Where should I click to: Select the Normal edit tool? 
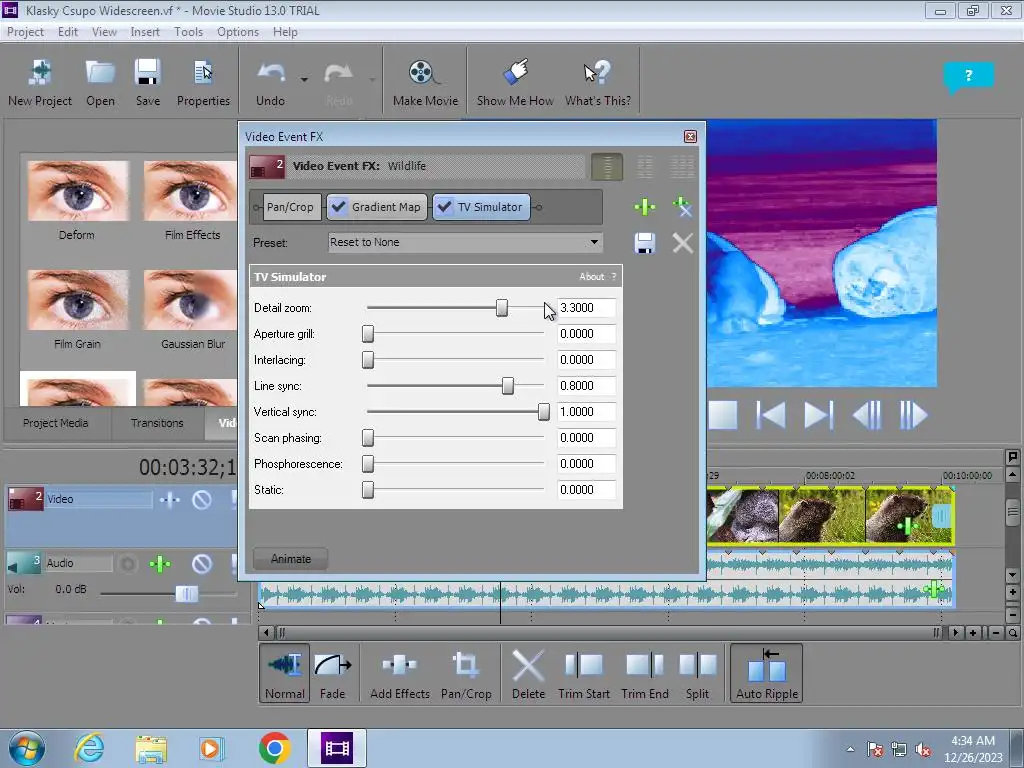285,673
